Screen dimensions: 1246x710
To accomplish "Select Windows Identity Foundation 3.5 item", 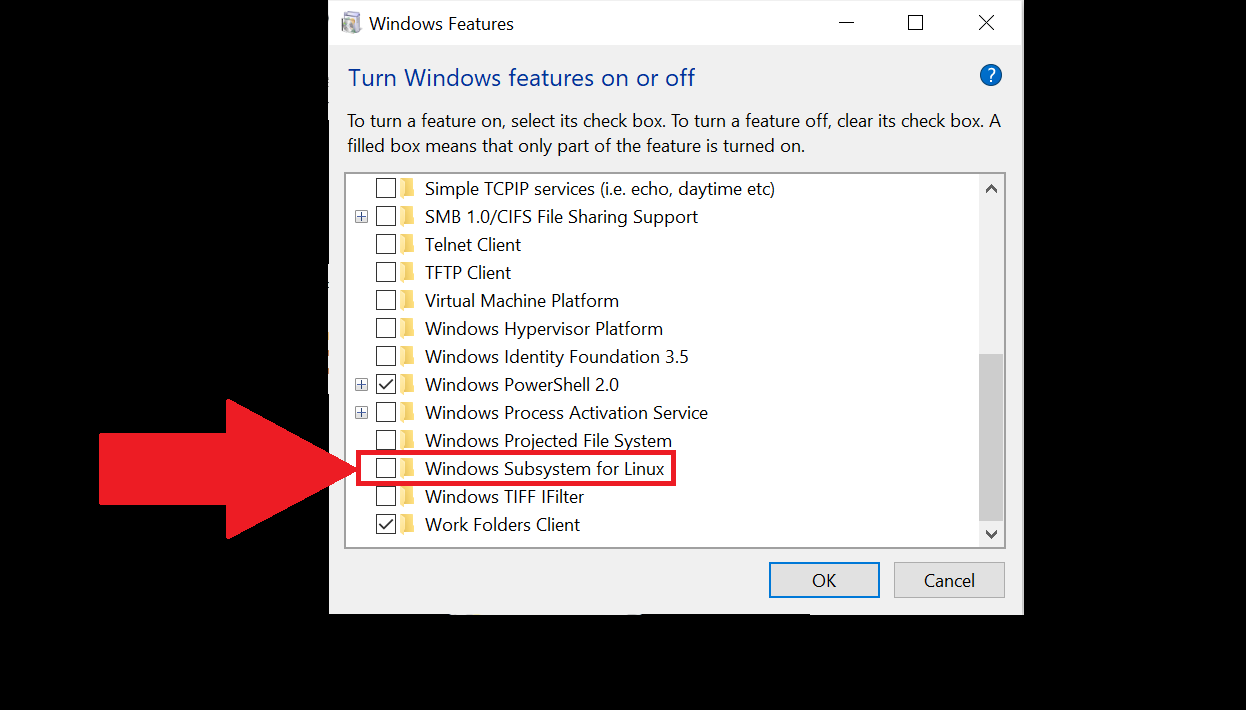I will [556, 357].
